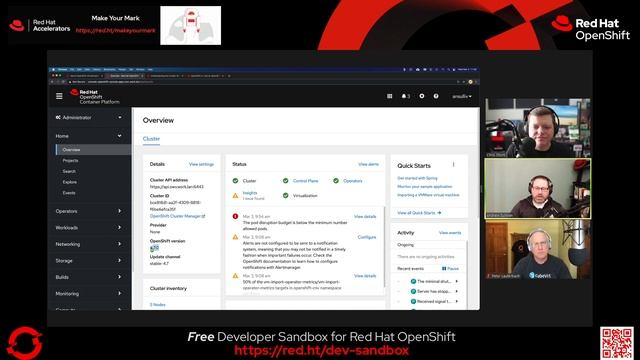Screen dimensions: 640x360
Task: Open the red.ht/makeyourmark link
Action: point(116,30)
